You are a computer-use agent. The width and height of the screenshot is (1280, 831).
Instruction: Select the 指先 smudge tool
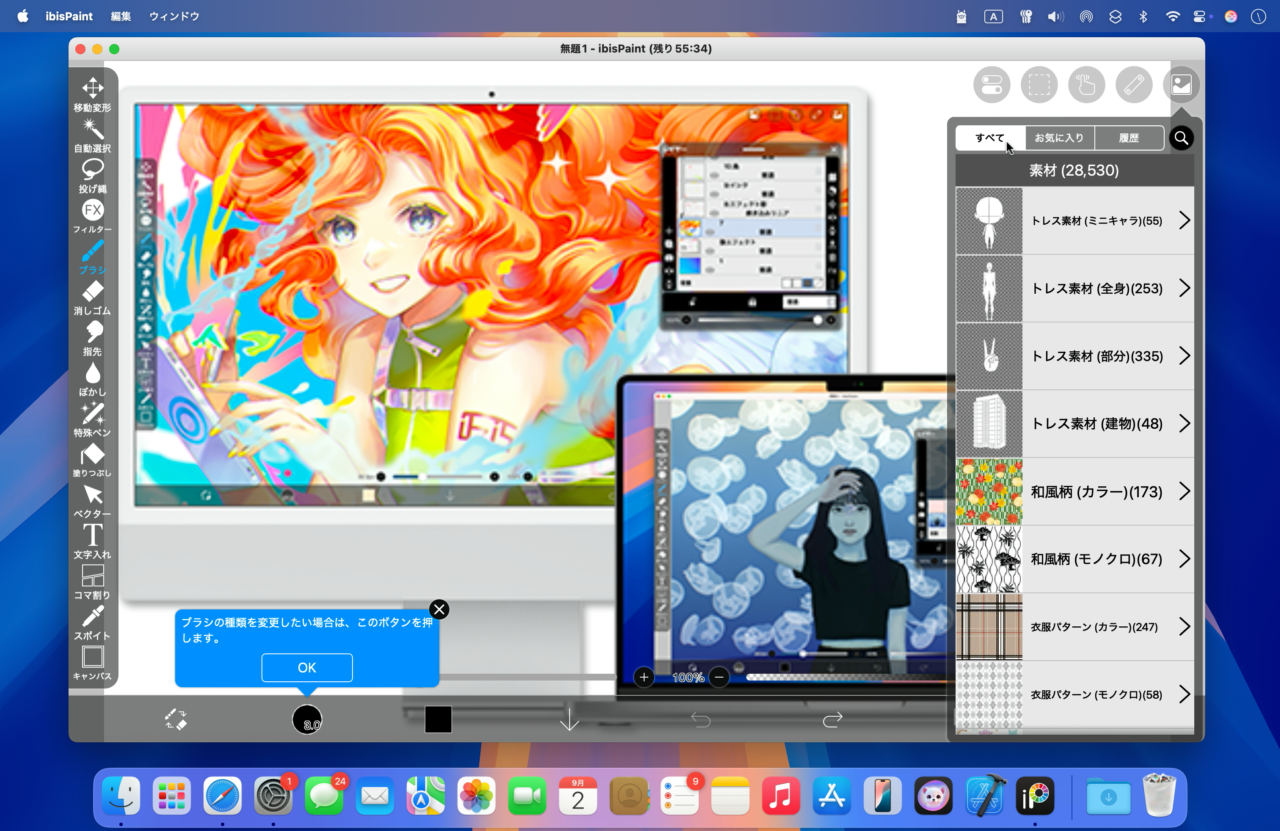91,340
